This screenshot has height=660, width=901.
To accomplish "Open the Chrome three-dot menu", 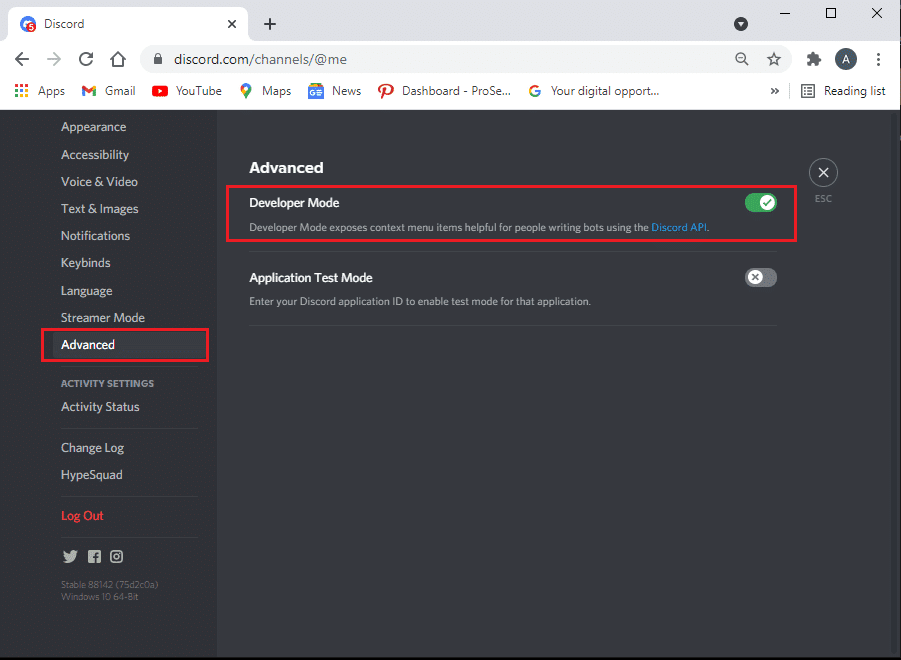I will (878, 59).
